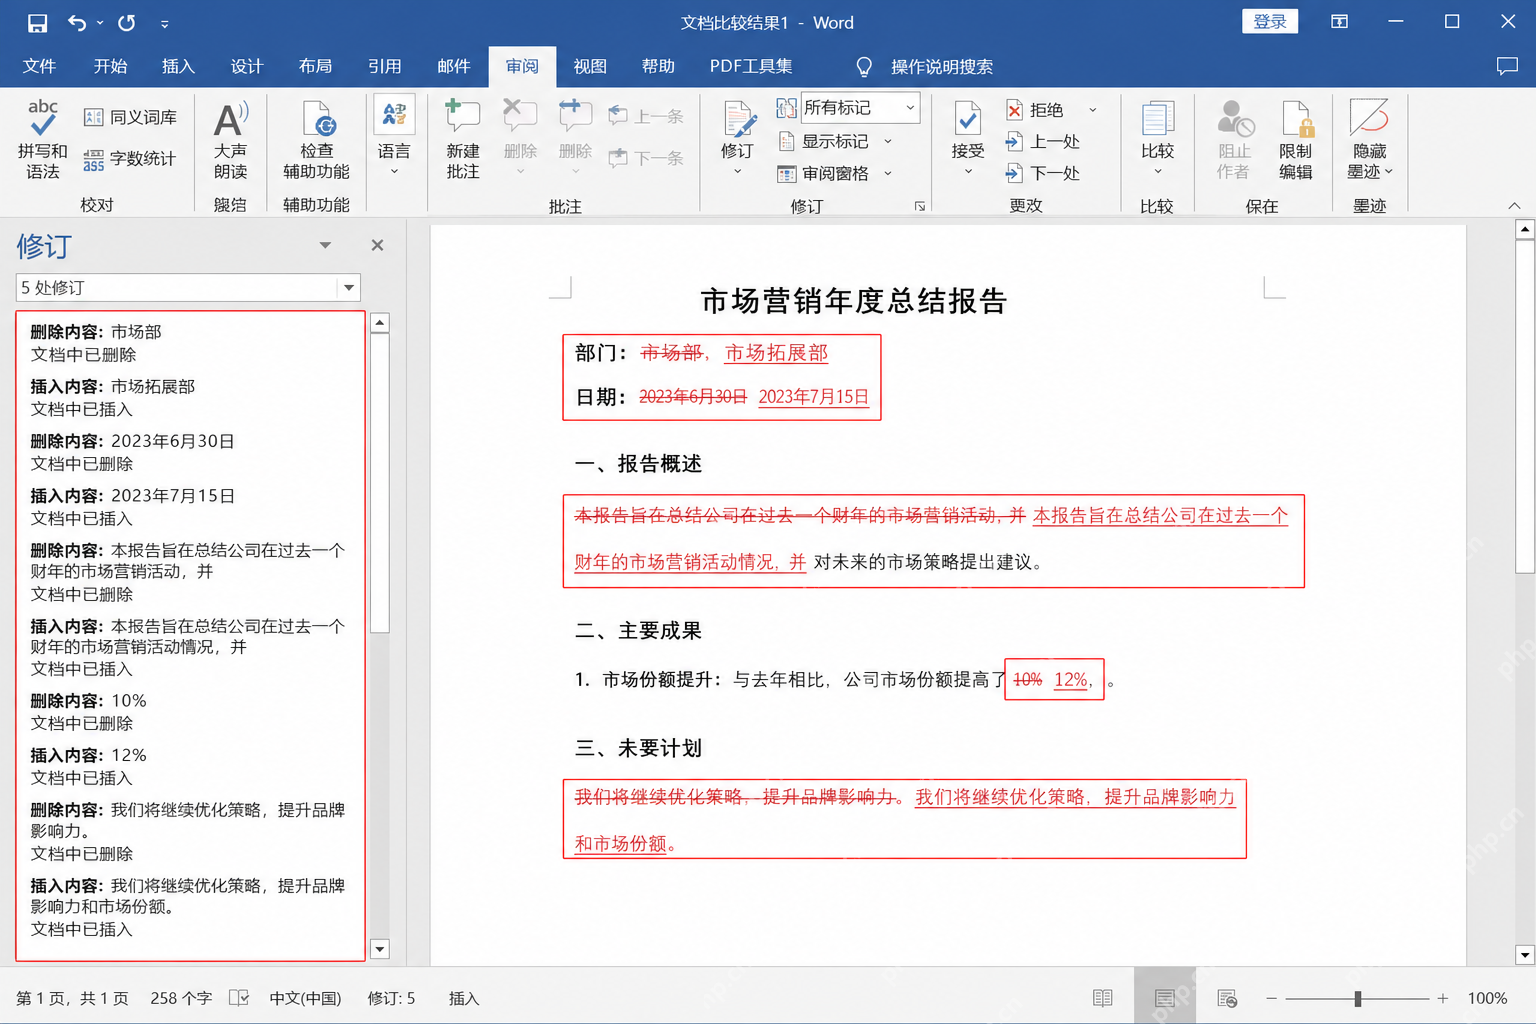Close the 修订 revisions pane
Viewport: 1536px width, 1024px height.
point(377,245)
